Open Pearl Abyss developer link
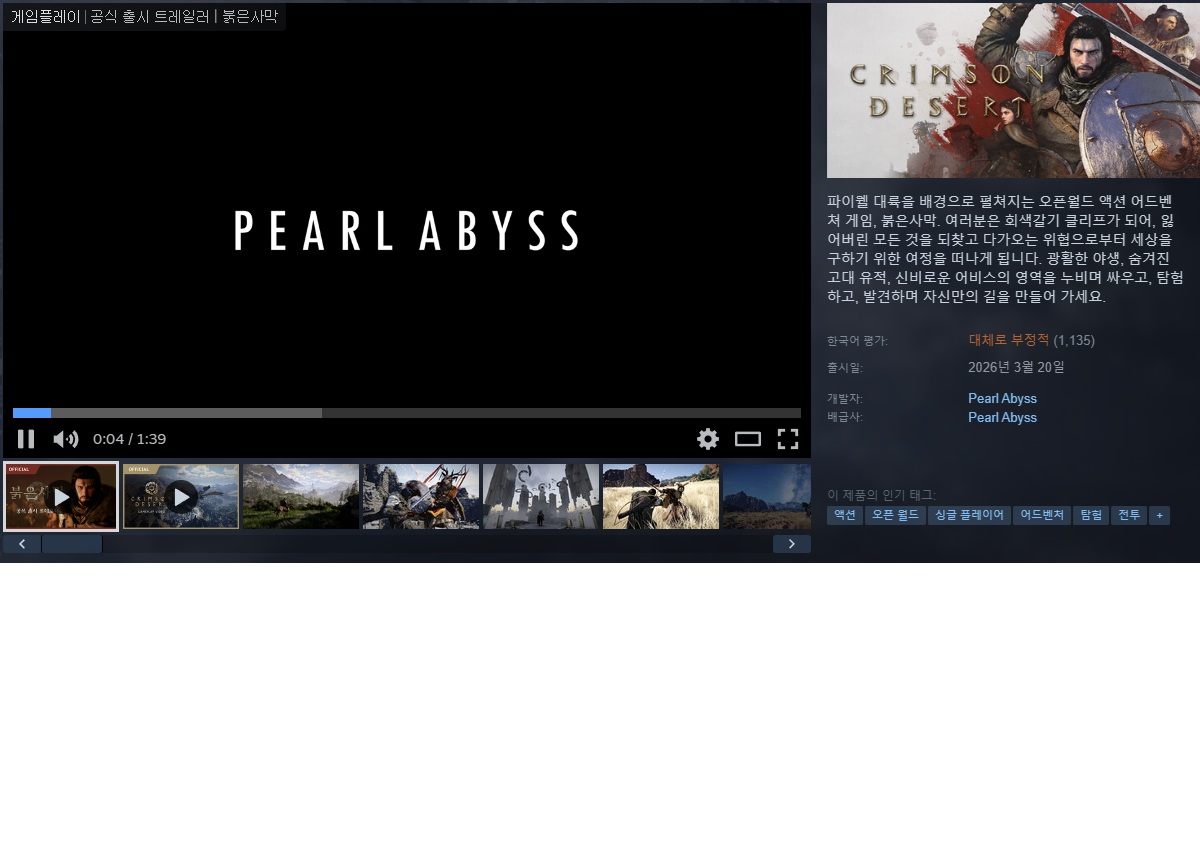This screenshot has height=859, width=1200. point(1002,398)
